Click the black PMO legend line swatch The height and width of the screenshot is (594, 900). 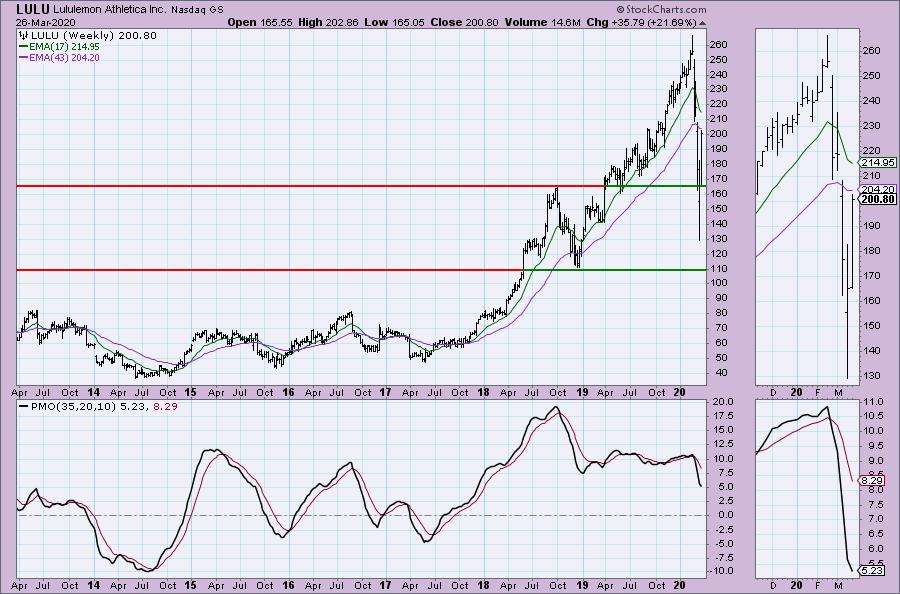[23, 406]
